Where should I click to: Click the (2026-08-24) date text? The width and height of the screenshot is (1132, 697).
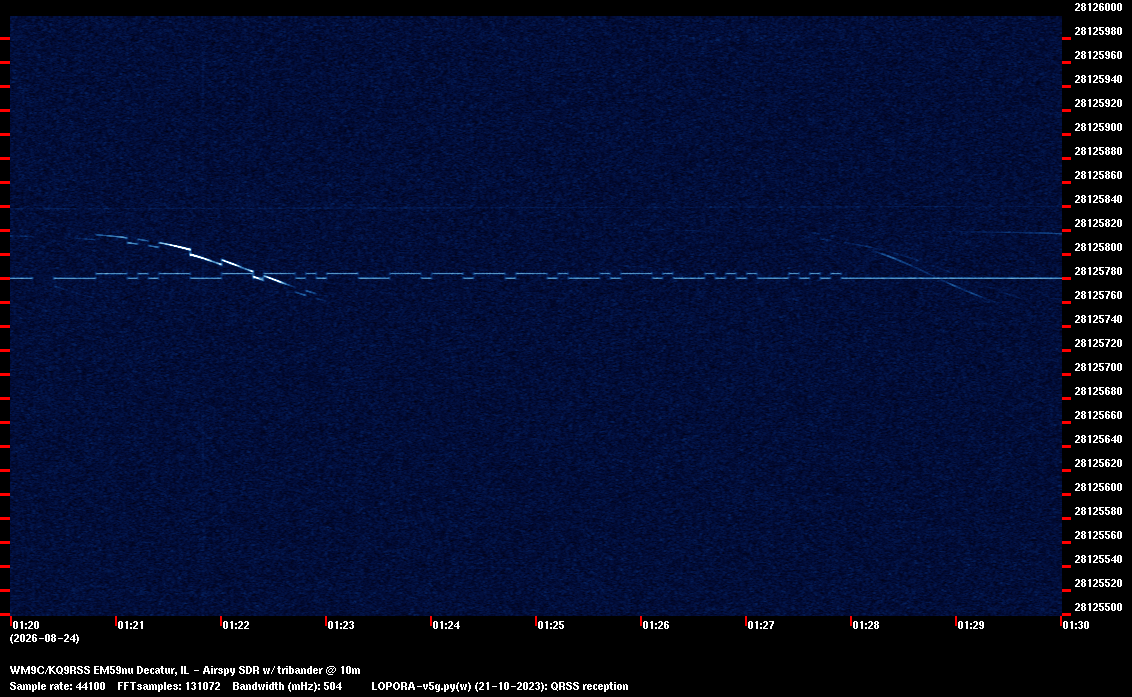tap(45, 638)
